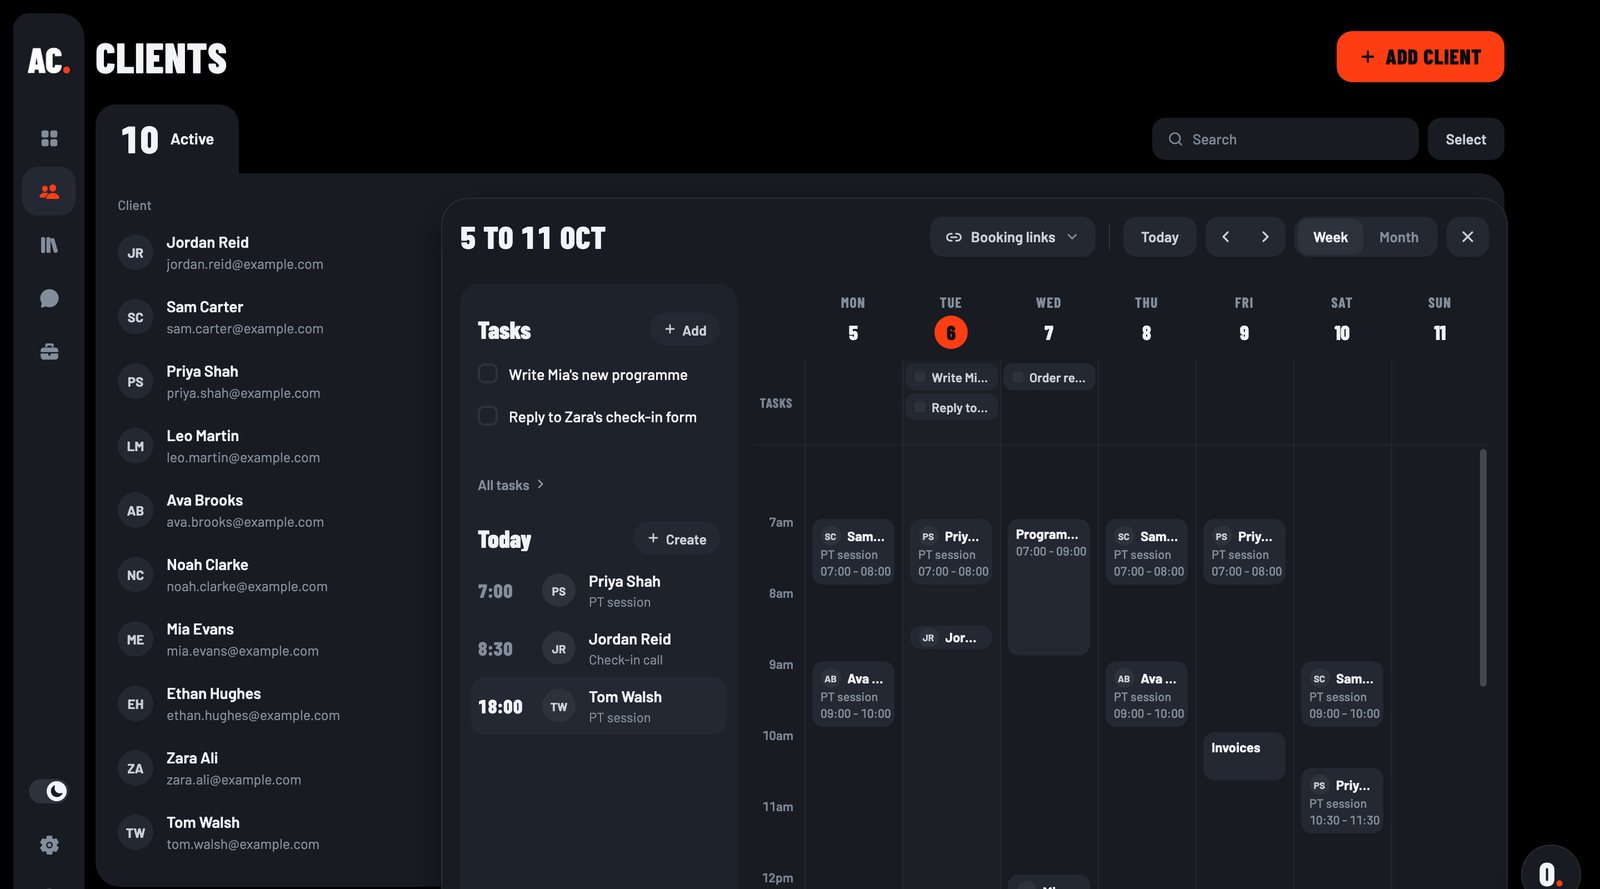Click Ava Brooks' AB avatar in client list
Screen dimensions: 1600x889
(135, 511)
